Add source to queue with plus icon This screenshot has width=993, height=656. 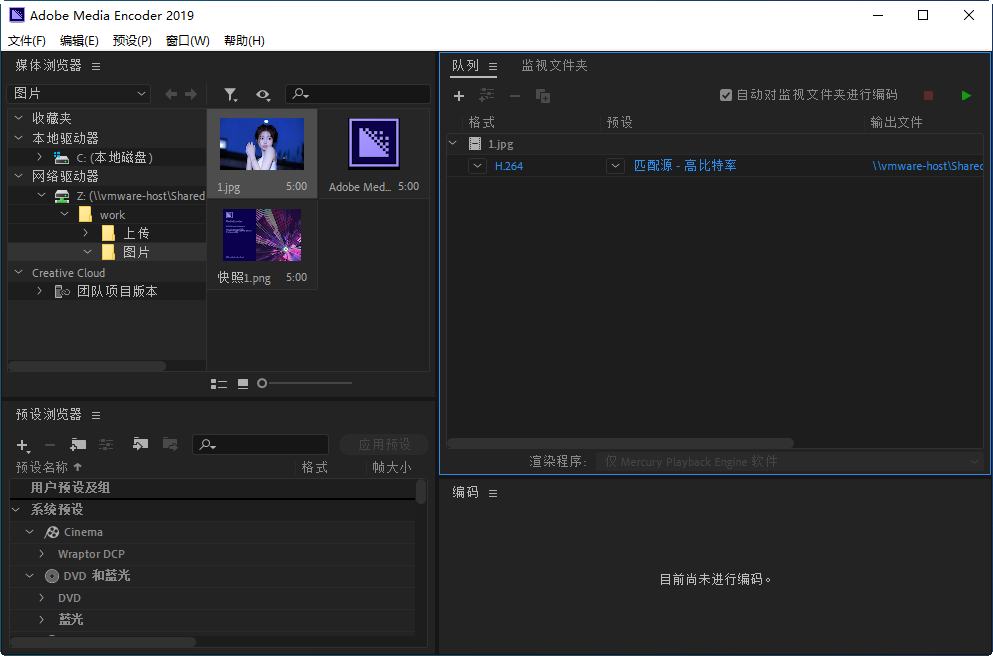[459, 96]
